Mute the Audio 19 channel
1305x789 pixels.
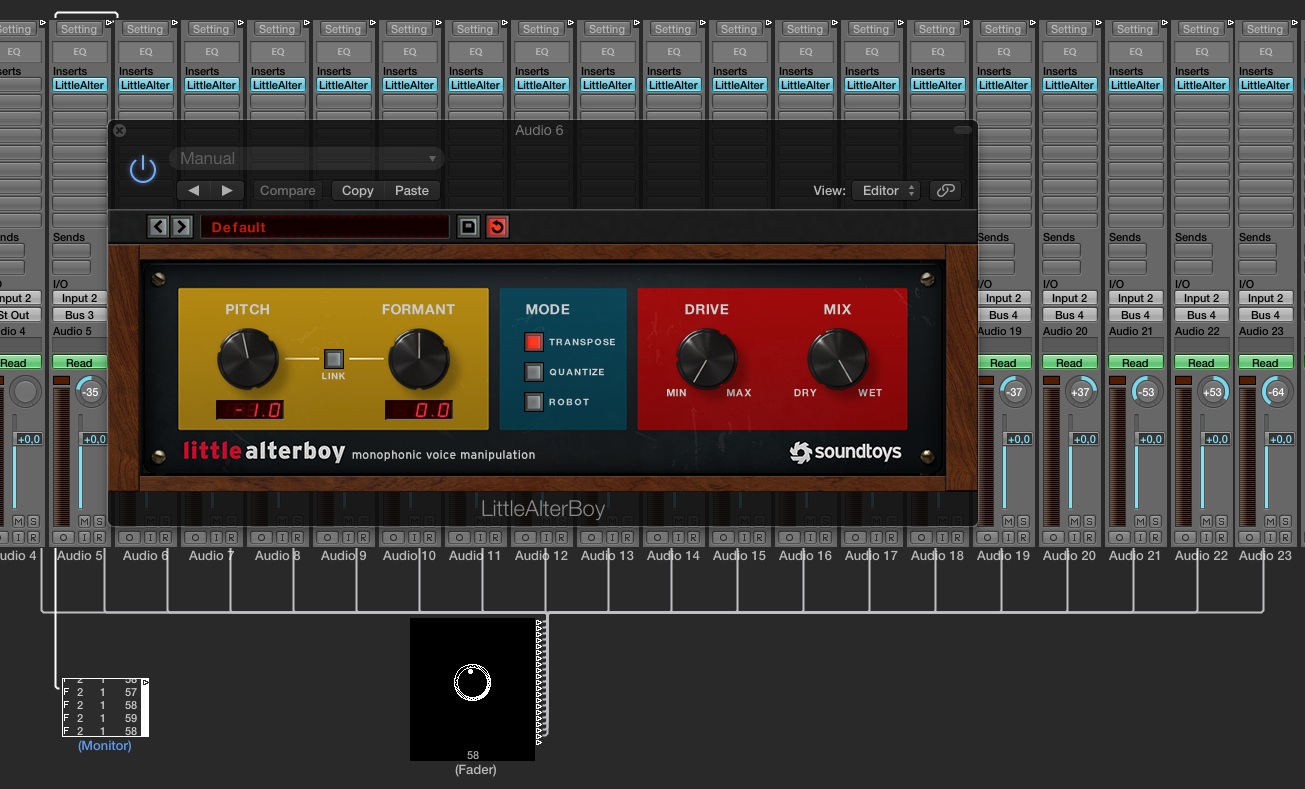click(1008, 521)
